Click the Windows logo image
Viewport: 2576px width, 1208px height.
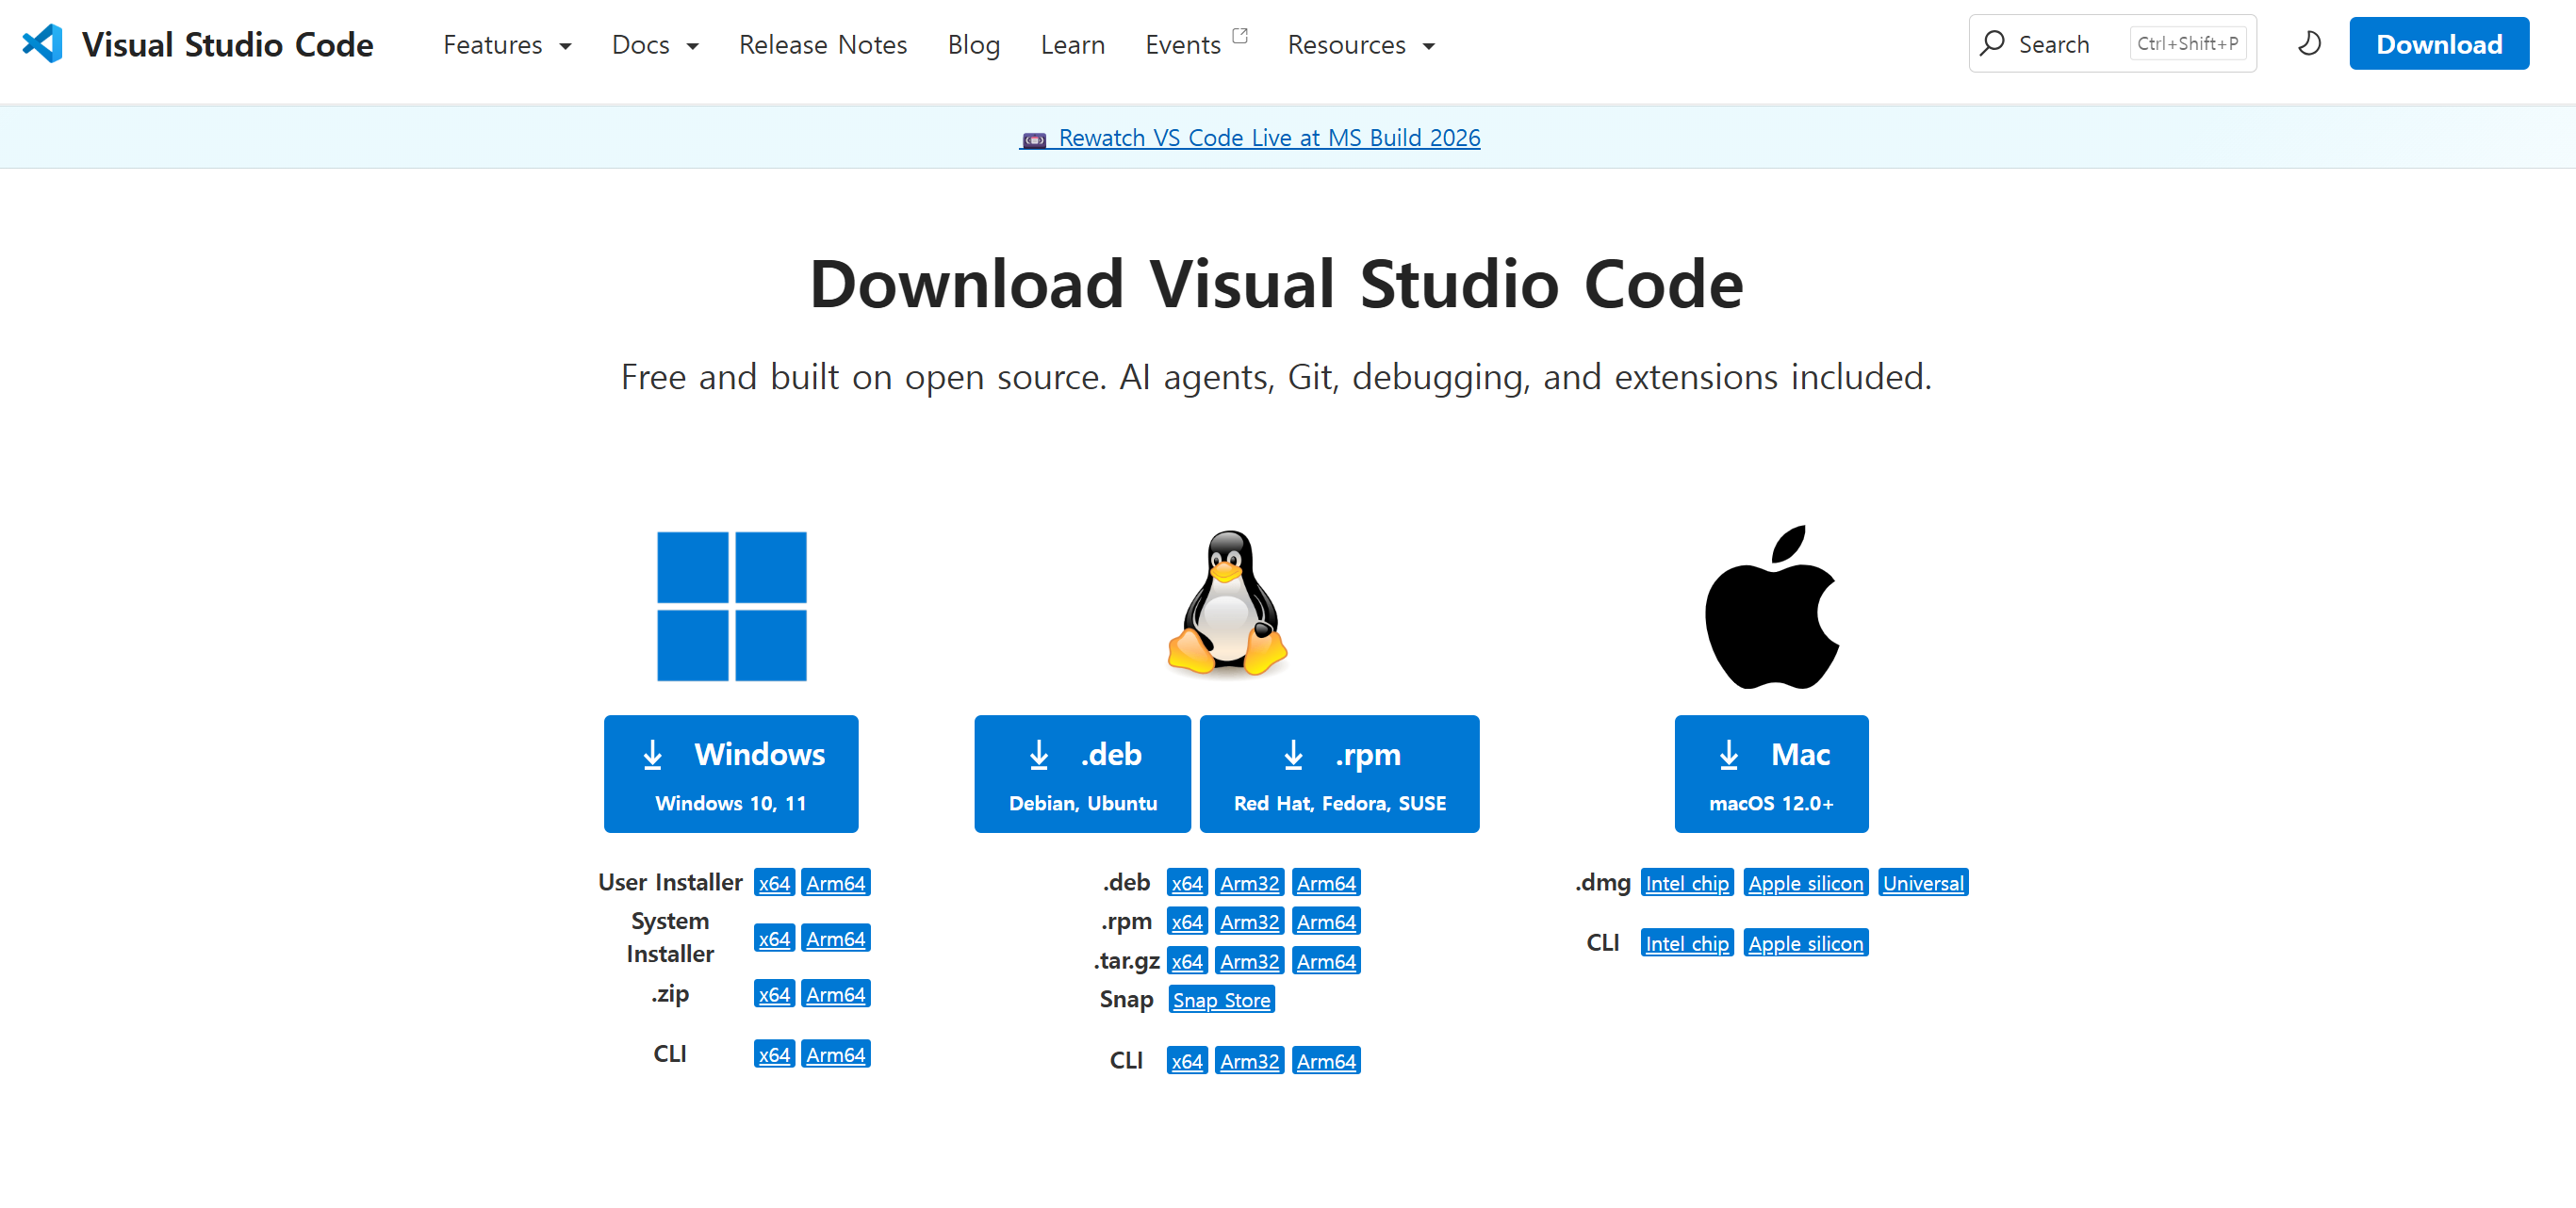coord(731,606)
